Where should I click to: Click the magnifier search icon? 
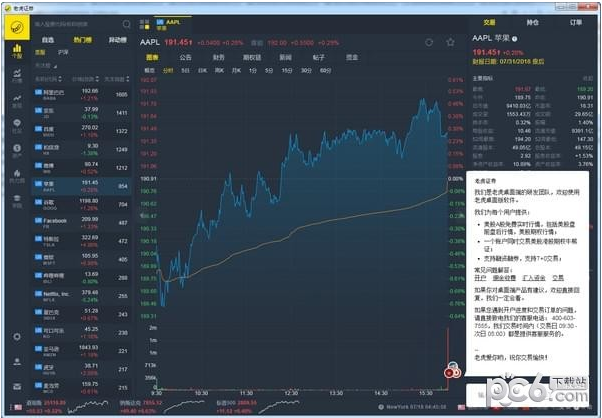tap(127, 24)
